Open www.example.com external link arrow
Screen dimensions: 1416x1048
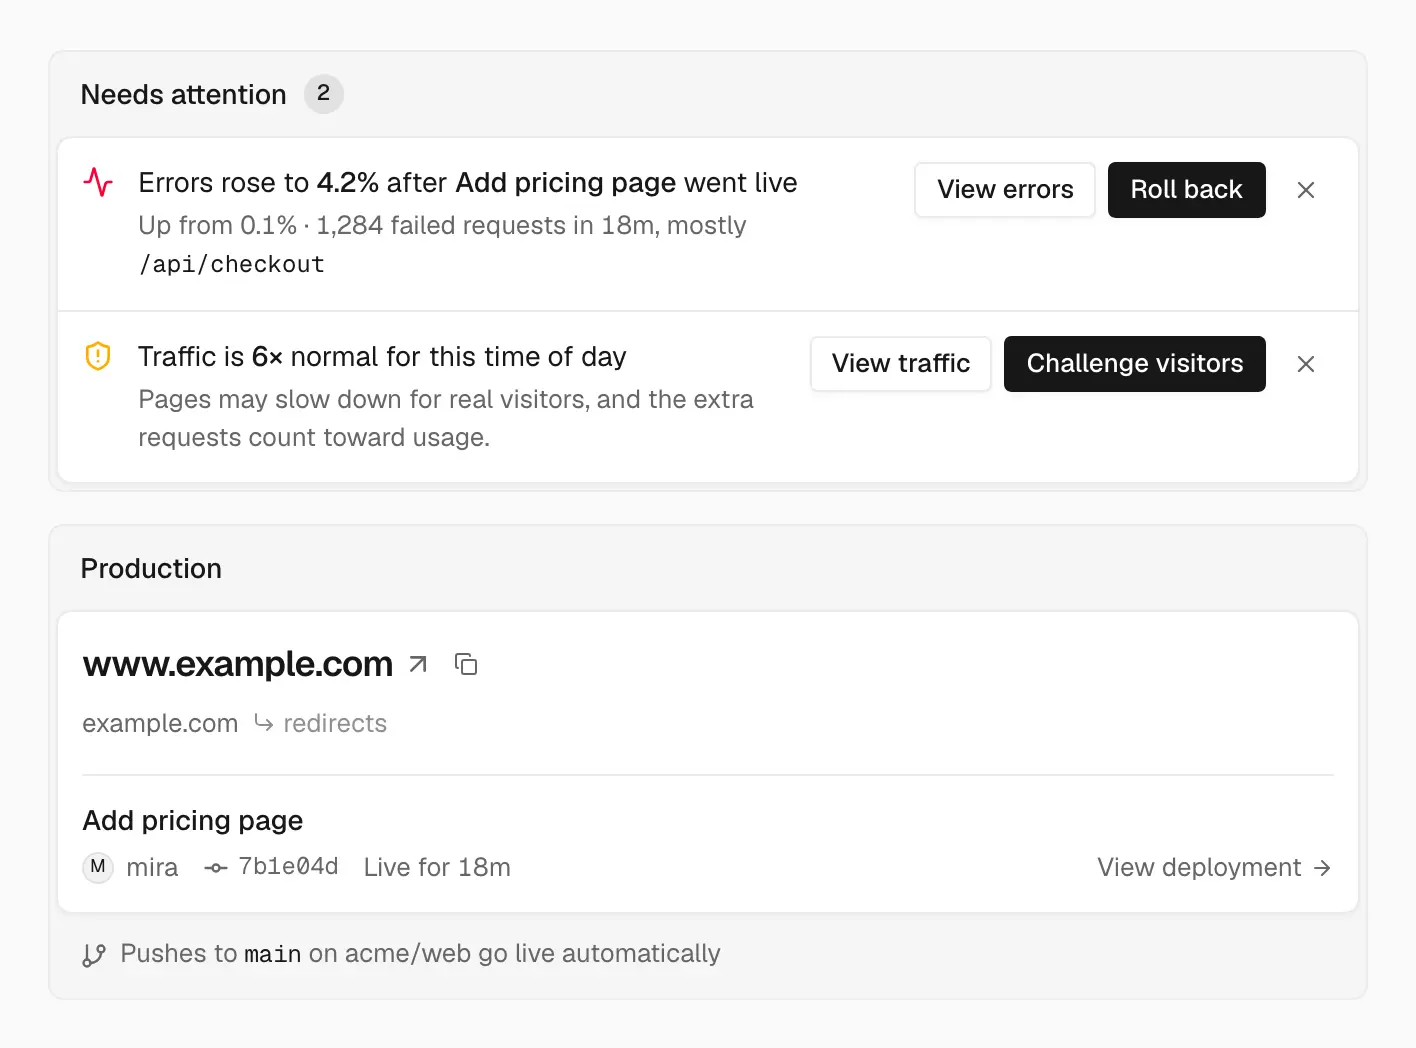click(x=418, y=664)
